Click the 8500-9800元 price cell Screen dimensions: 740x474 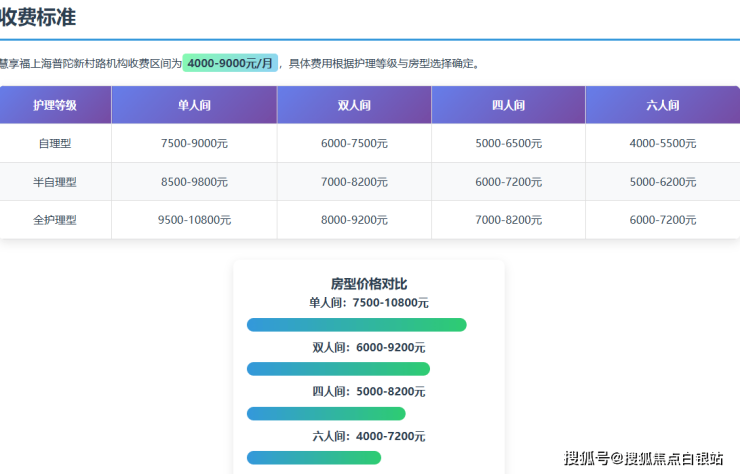point(194,182)
